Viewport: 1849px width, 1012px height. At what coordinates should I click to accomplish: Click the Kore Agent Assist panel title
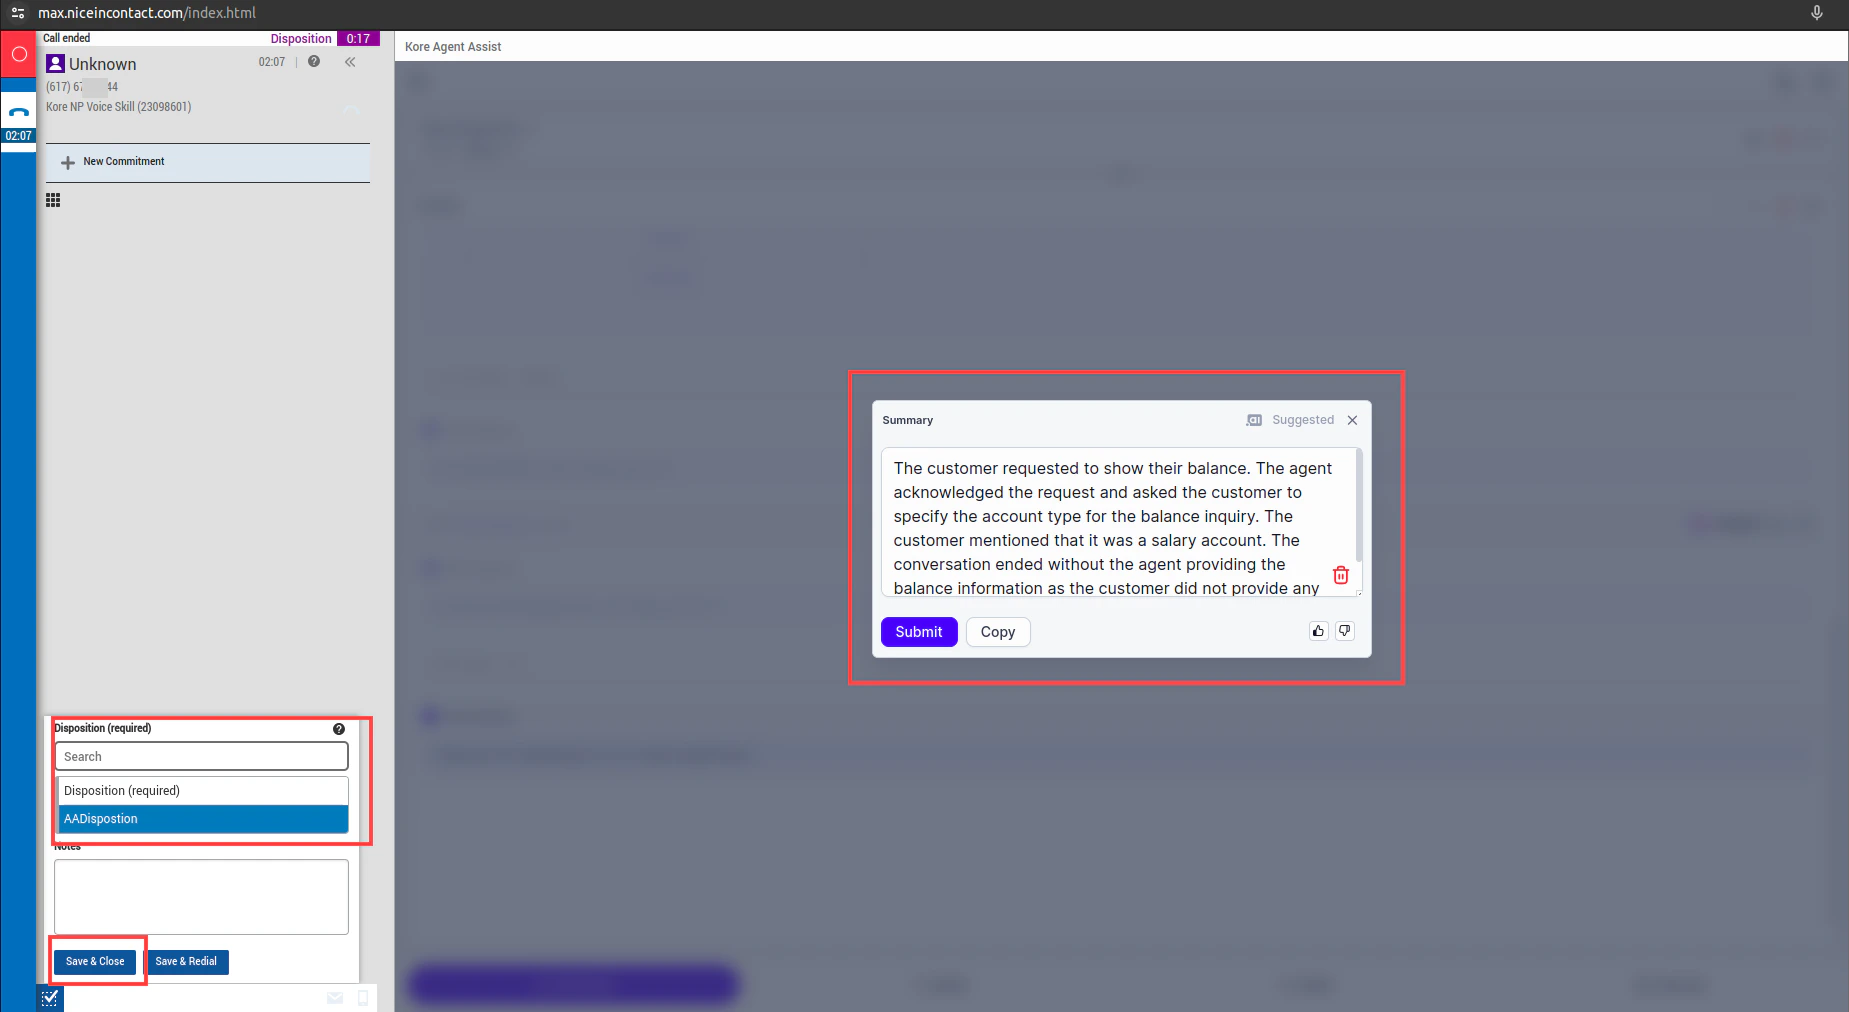click(453, 47)
